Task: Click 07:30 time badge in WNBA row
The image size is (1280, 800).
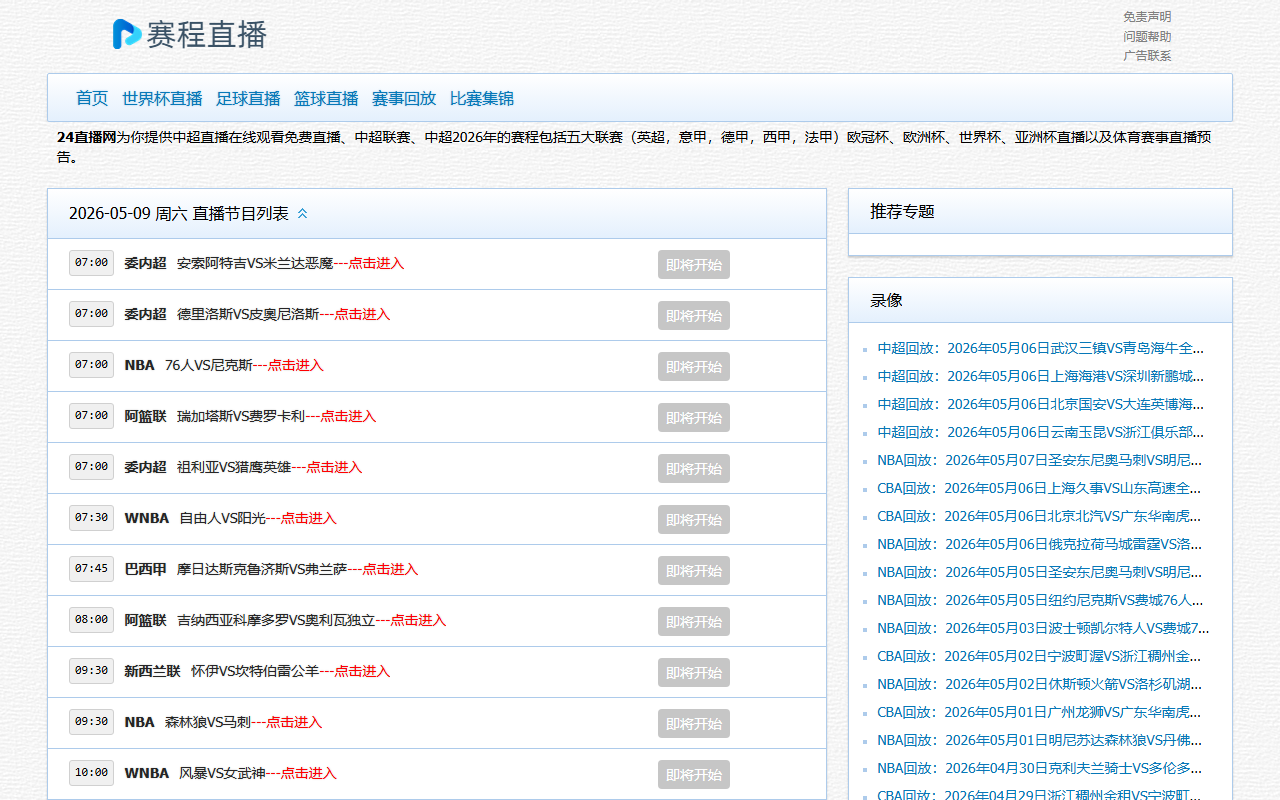Action: 91,518
